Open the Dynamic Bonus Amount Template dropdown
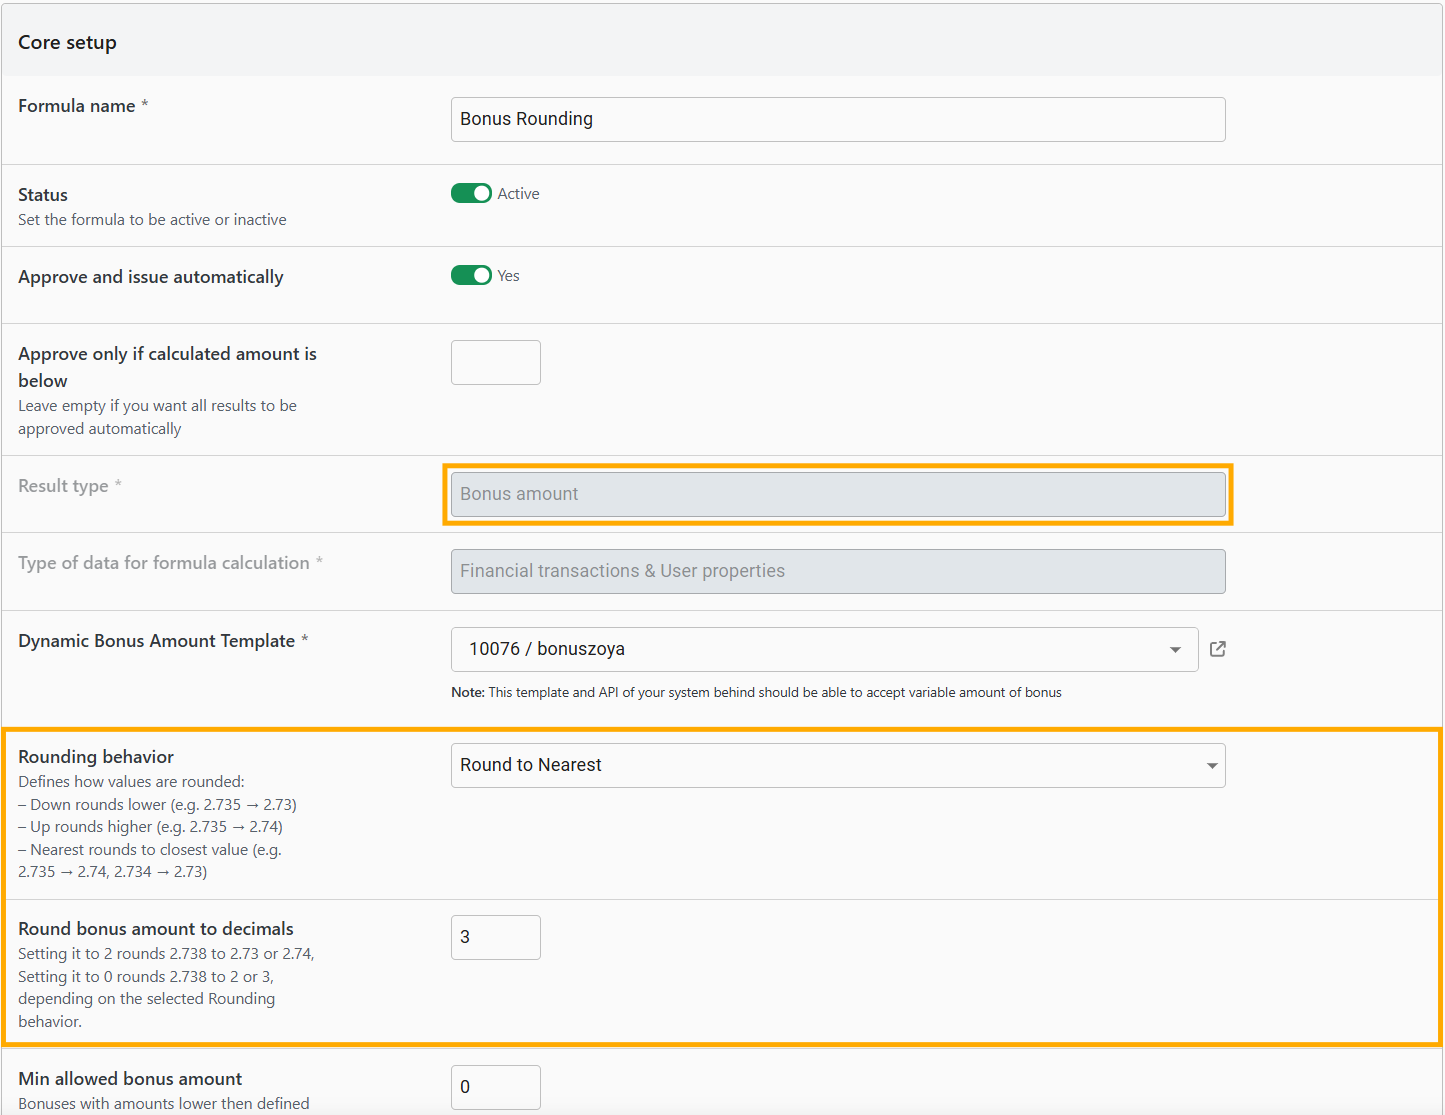The image size is (1445, 1115). click(x=823, y=649)
